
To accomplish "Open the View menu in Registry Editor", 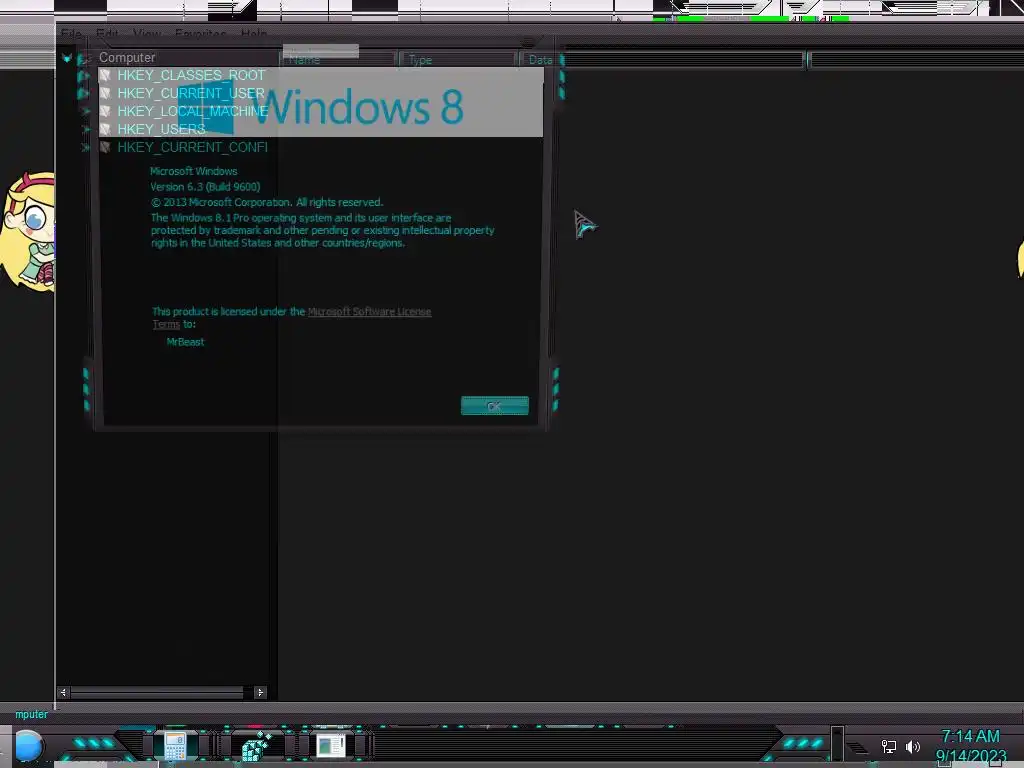I will pos(146,33).
